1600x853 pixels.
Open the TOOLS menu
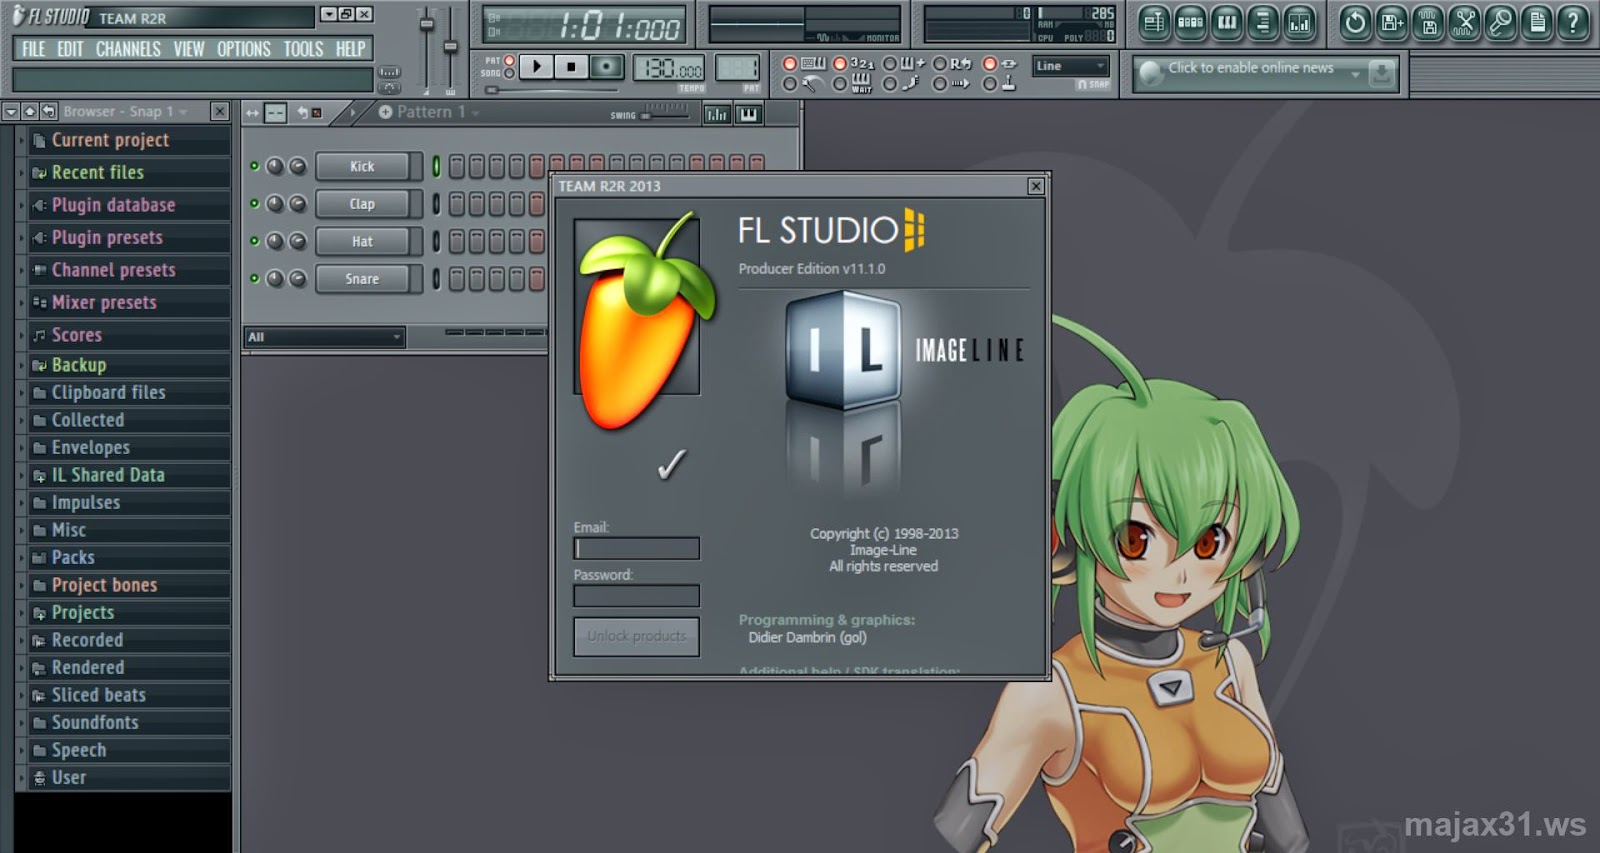[303, 49]
